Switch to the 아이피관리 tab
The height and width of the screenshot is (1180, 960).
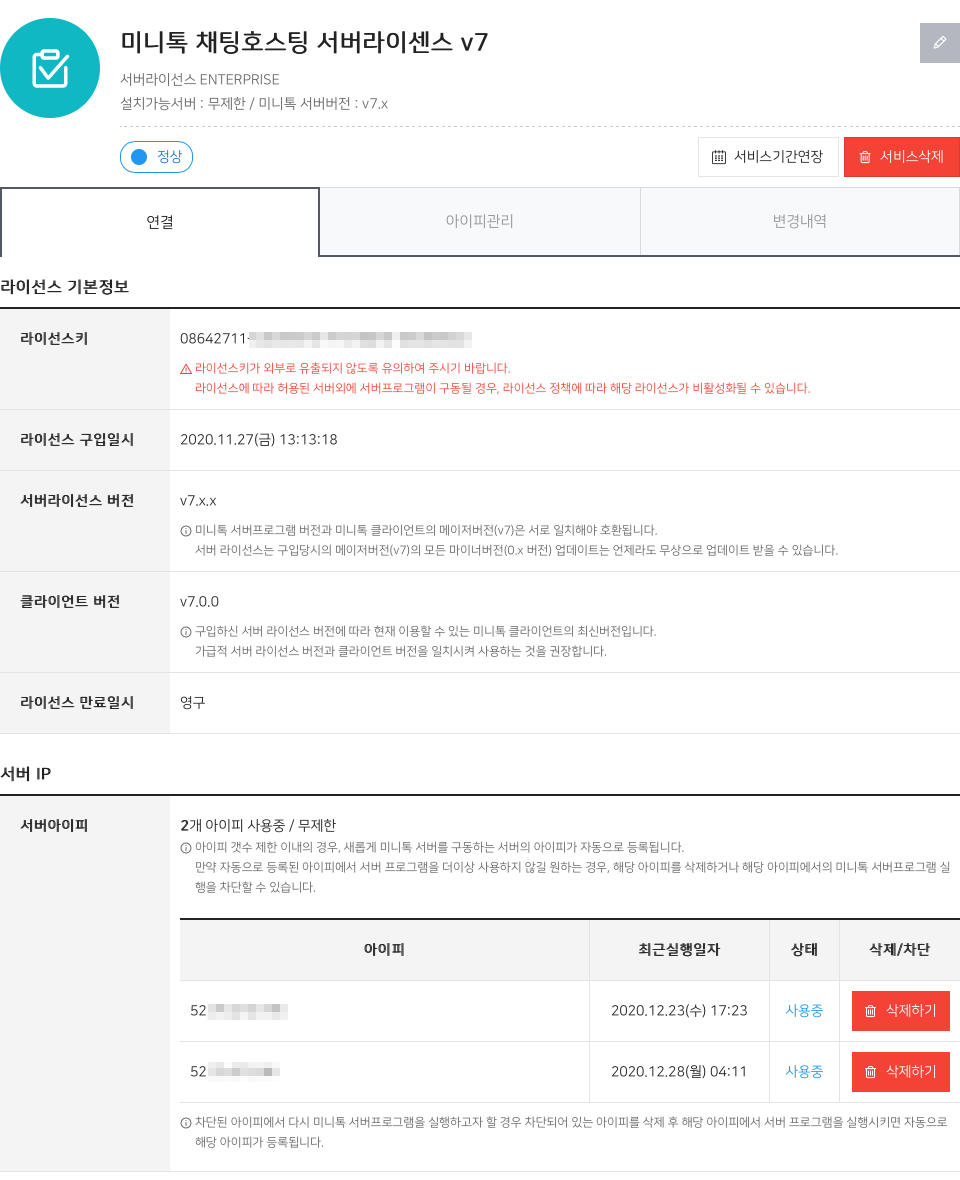pyautogui.click(x=480, y=221)
